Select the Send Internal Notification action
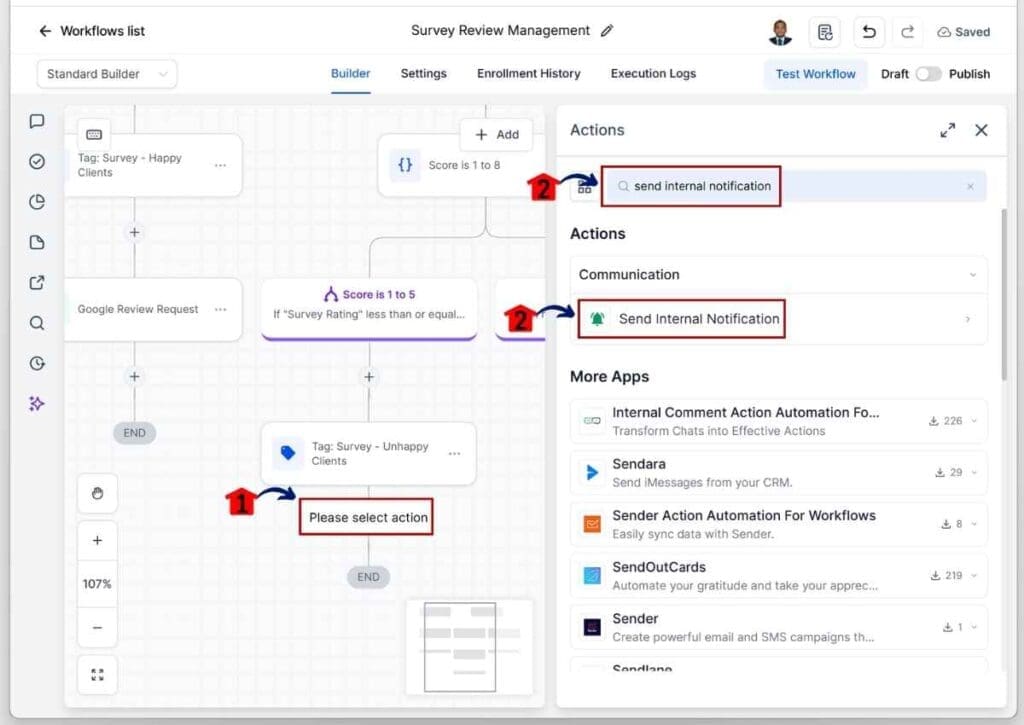 [x=778, y=319]
